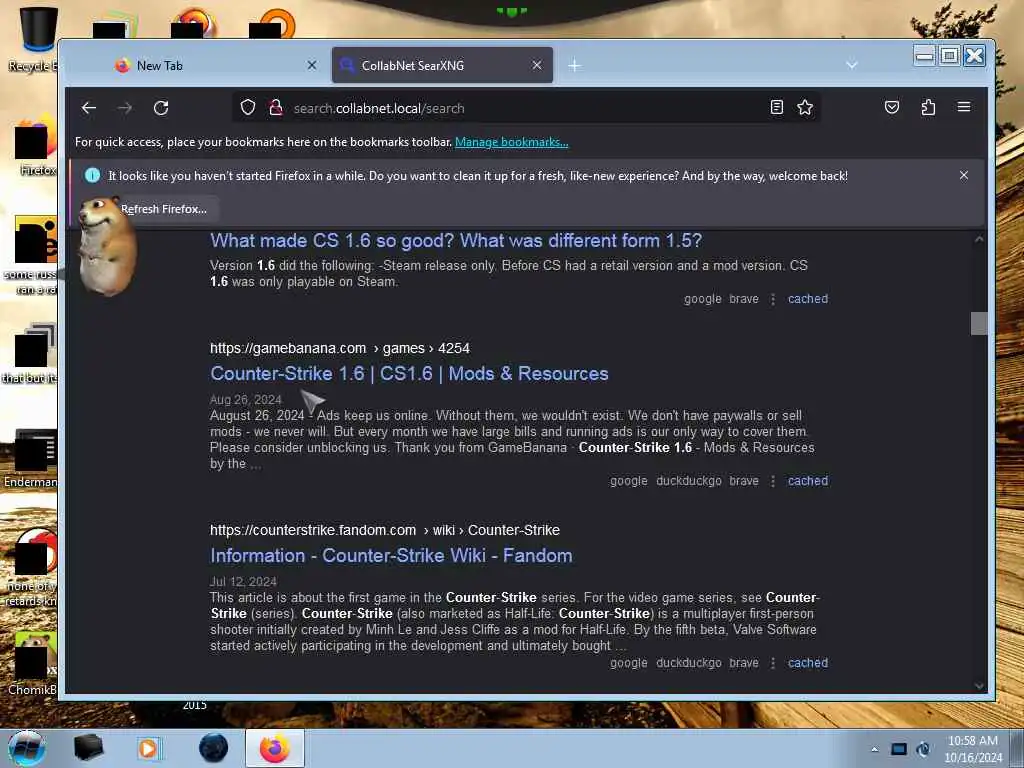
Task: Click the 'Aug 26, 2024' date text
Action: 246,400
